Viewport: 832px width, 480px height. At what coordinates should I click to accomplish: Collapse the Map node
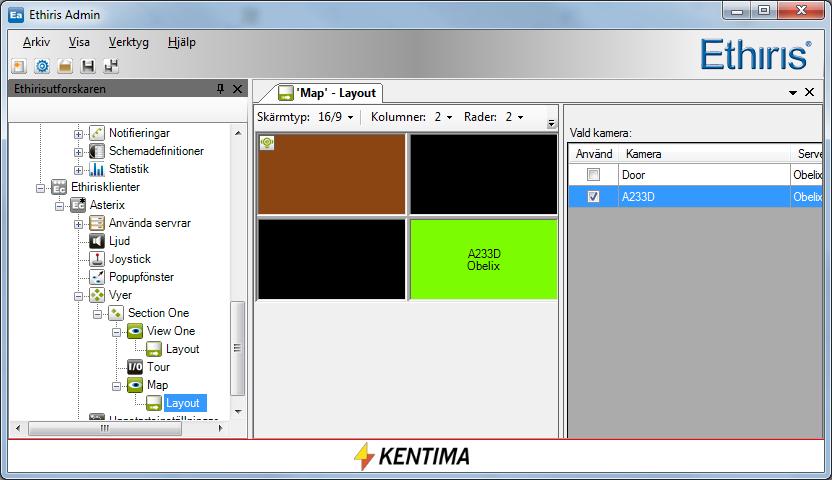[x=116, y=387]
